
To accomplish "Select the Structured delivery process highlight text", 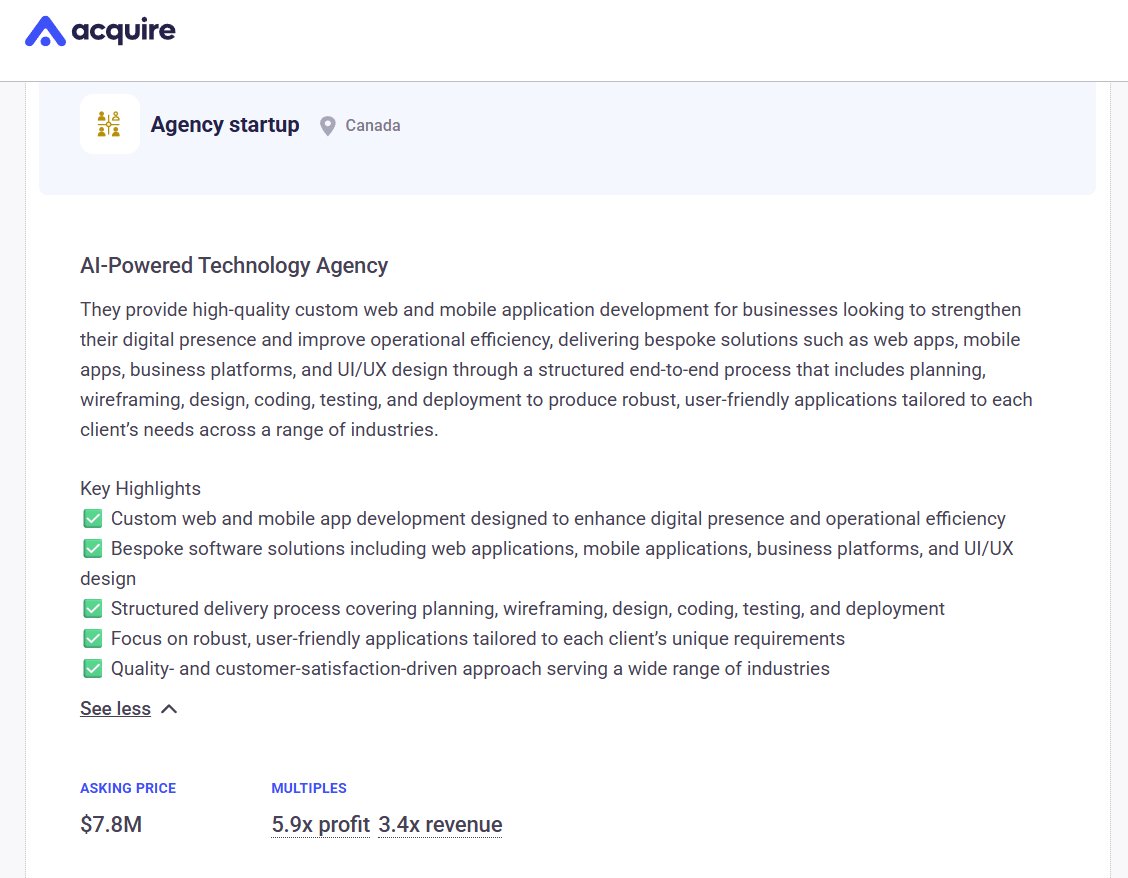I will 527,609.
